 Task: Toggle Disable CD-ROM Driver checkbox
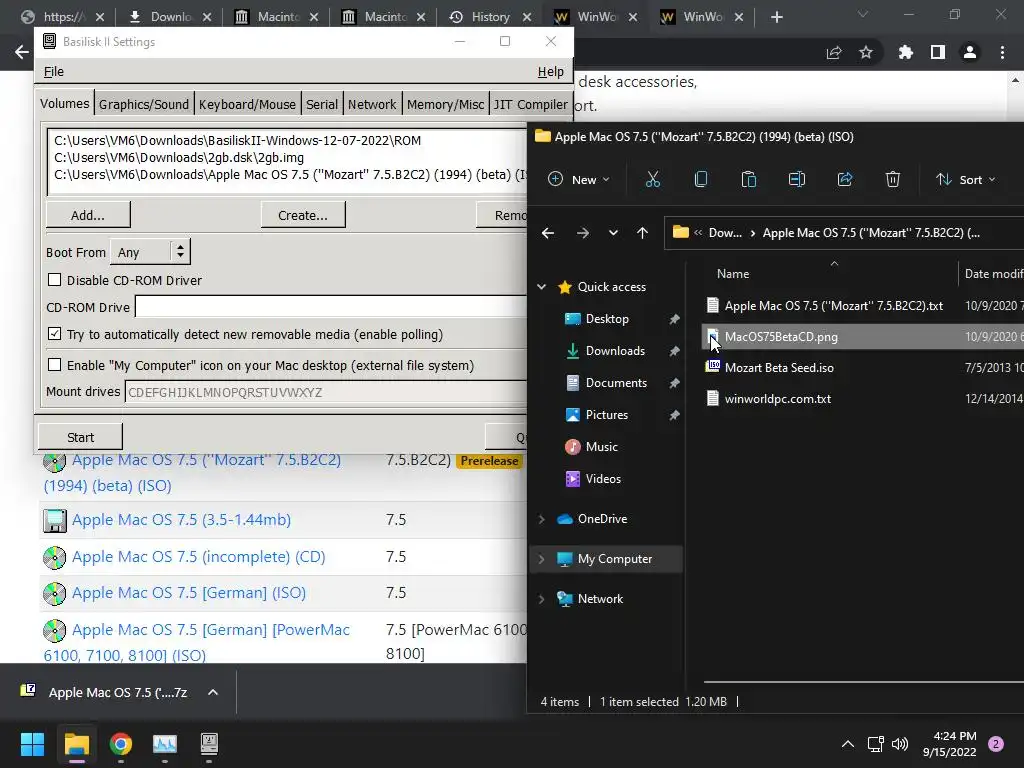(55, 280)
